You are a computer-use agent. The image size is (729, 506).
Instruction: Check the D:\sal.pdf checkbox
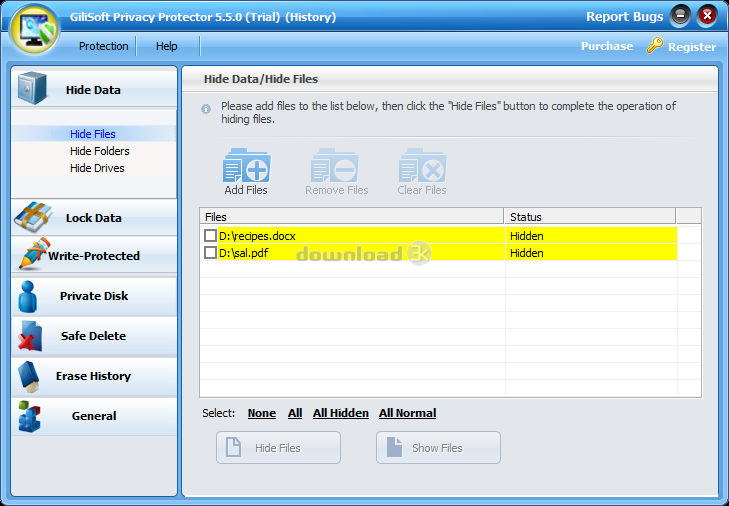coord(210,253)
